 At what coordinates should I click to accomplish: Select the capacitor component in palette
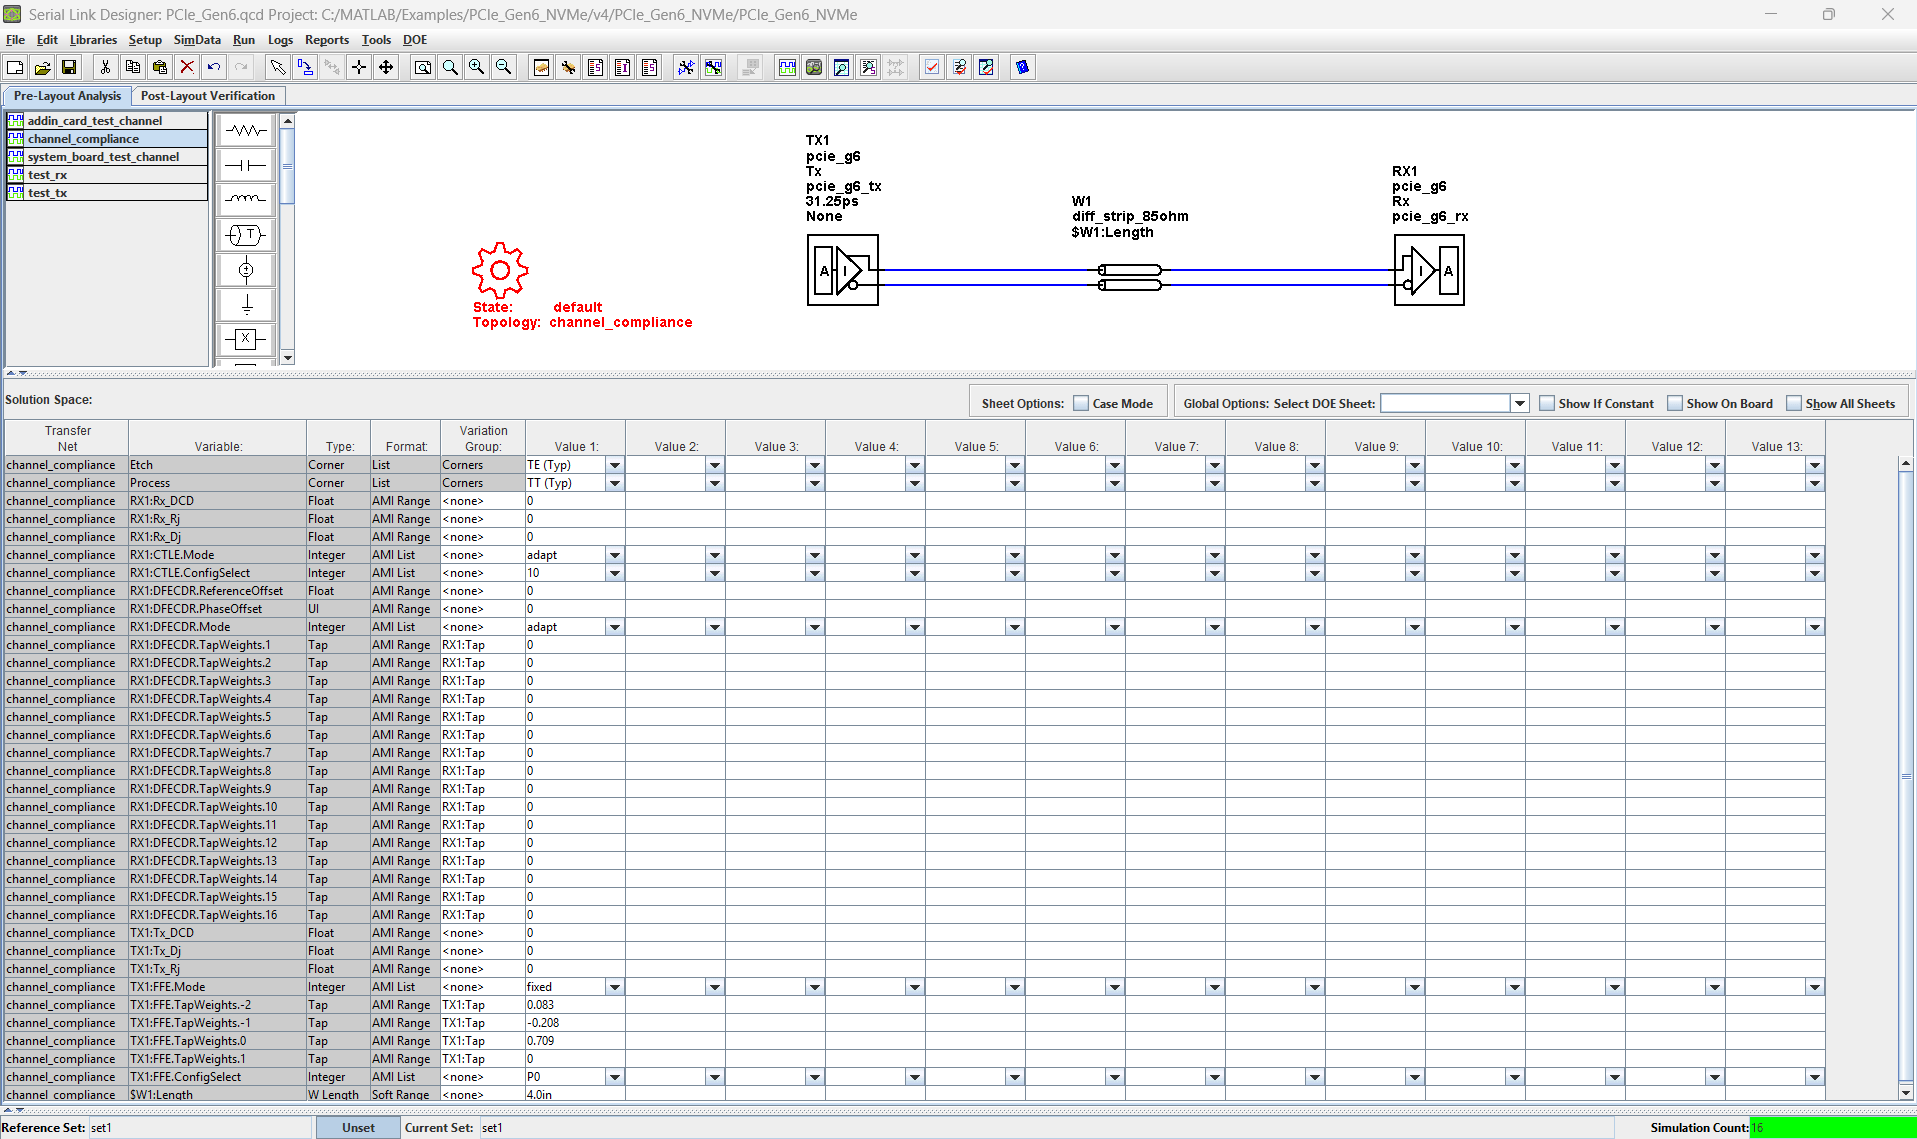tap(246, 165)
